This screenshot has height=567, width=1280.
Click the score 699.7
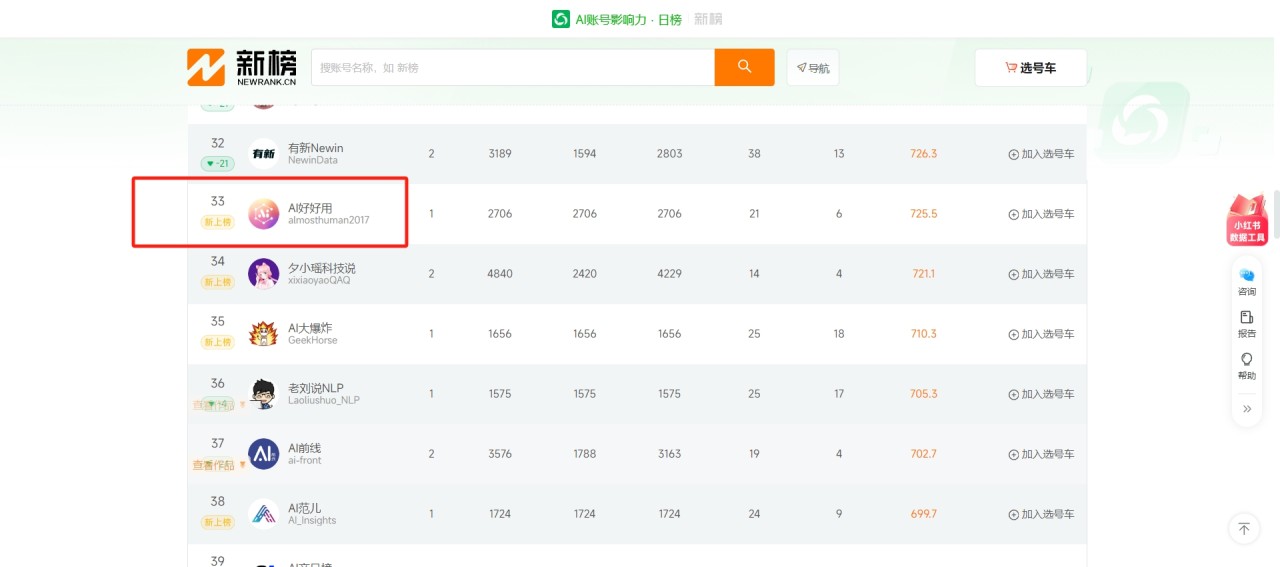coord(923,514)
